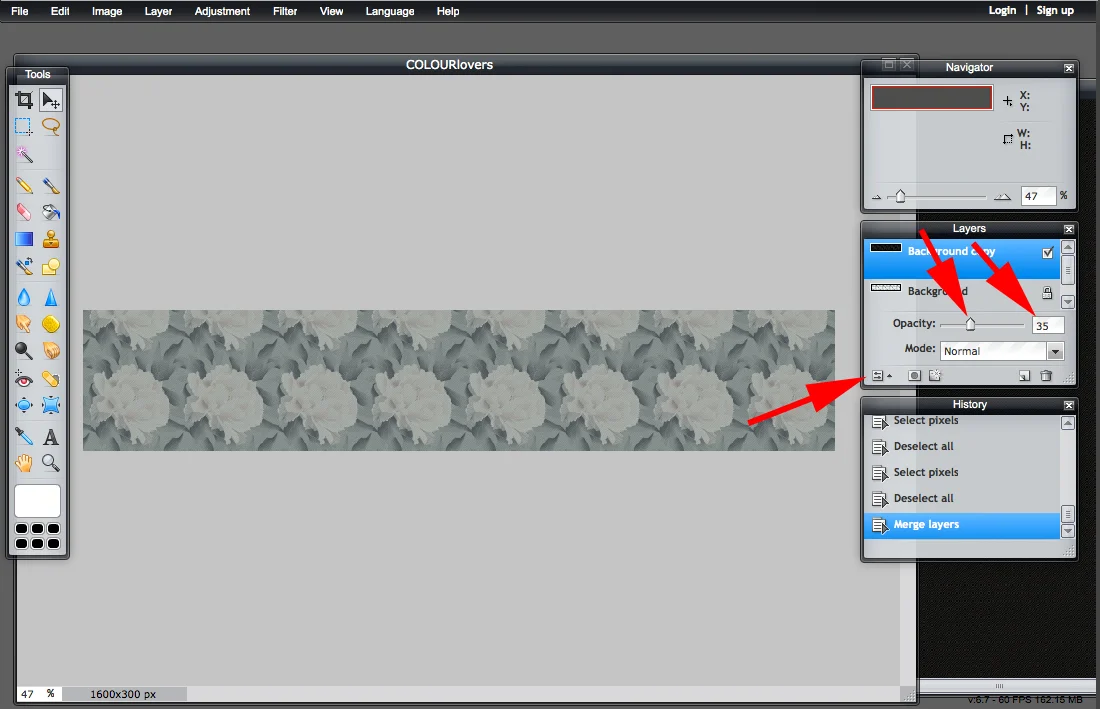Open the Filter menu
Image resolution: width=1100 pixels, height=709 pixels.
click(x=285, y=11)
